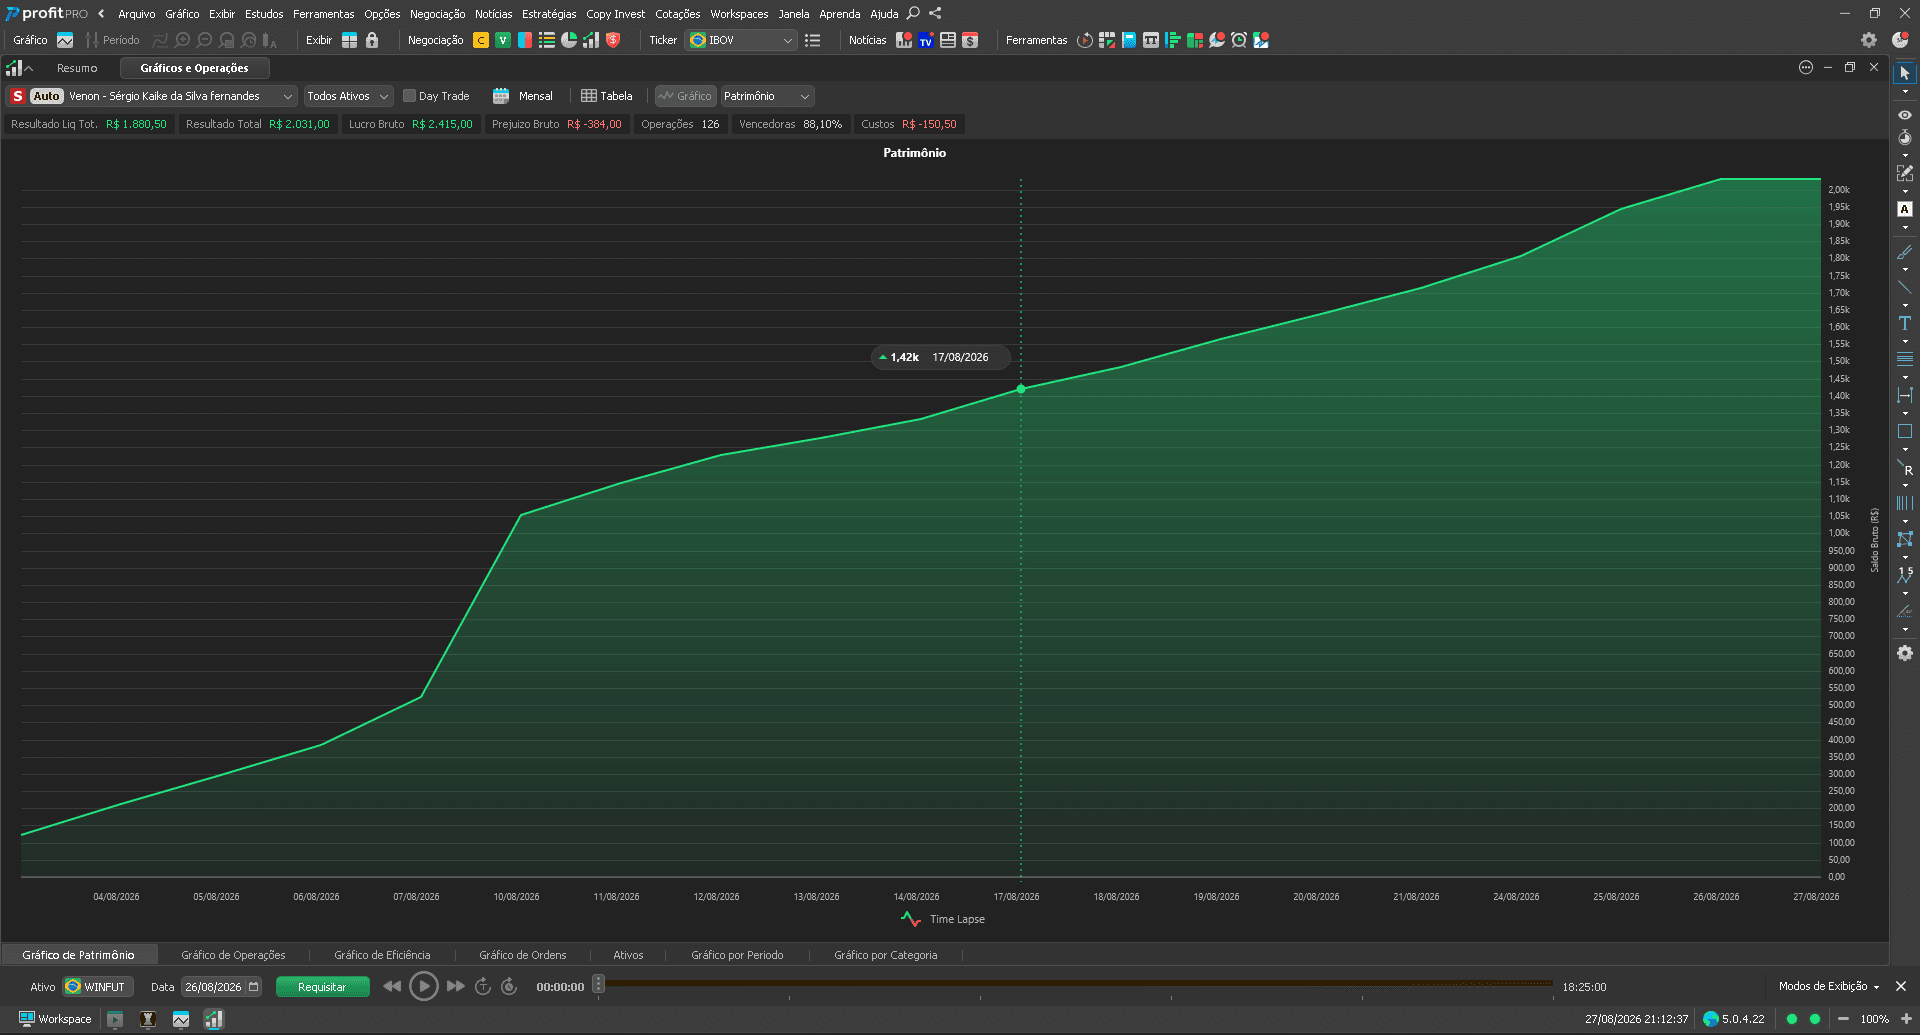The width and height of the screenshot is (1920, 1035).
Task: Select the cursor pointer tool in sidebar
Action: (x=1905, y=73)
